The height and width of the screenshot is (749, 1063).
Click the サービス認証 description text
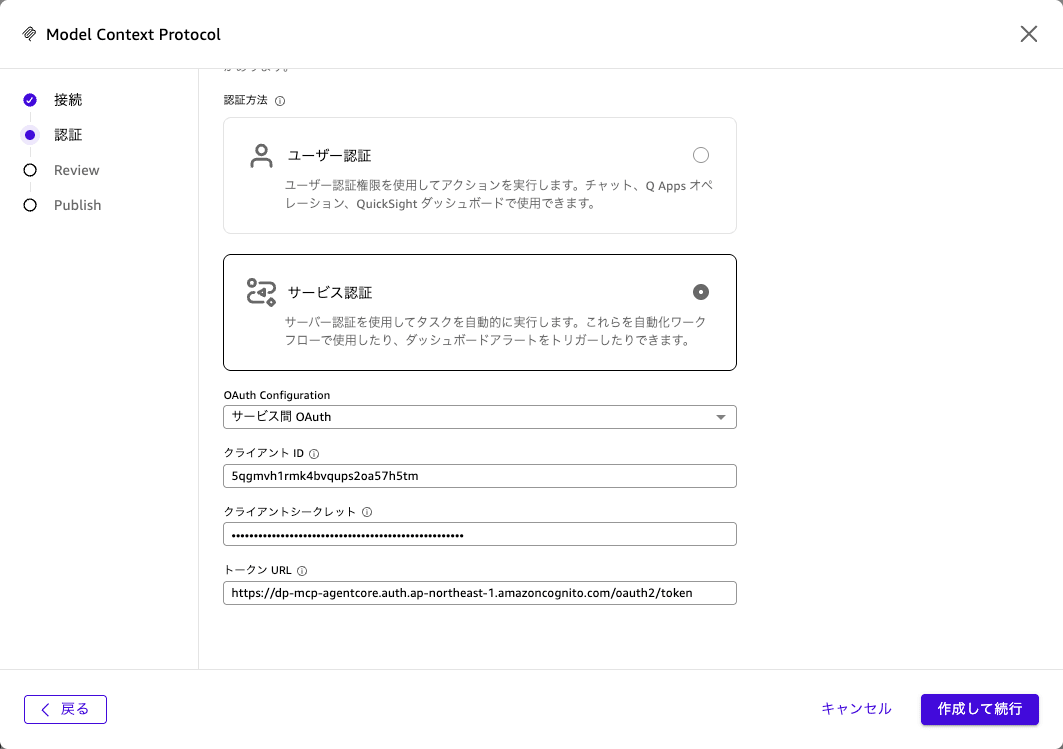click(495, 331)
